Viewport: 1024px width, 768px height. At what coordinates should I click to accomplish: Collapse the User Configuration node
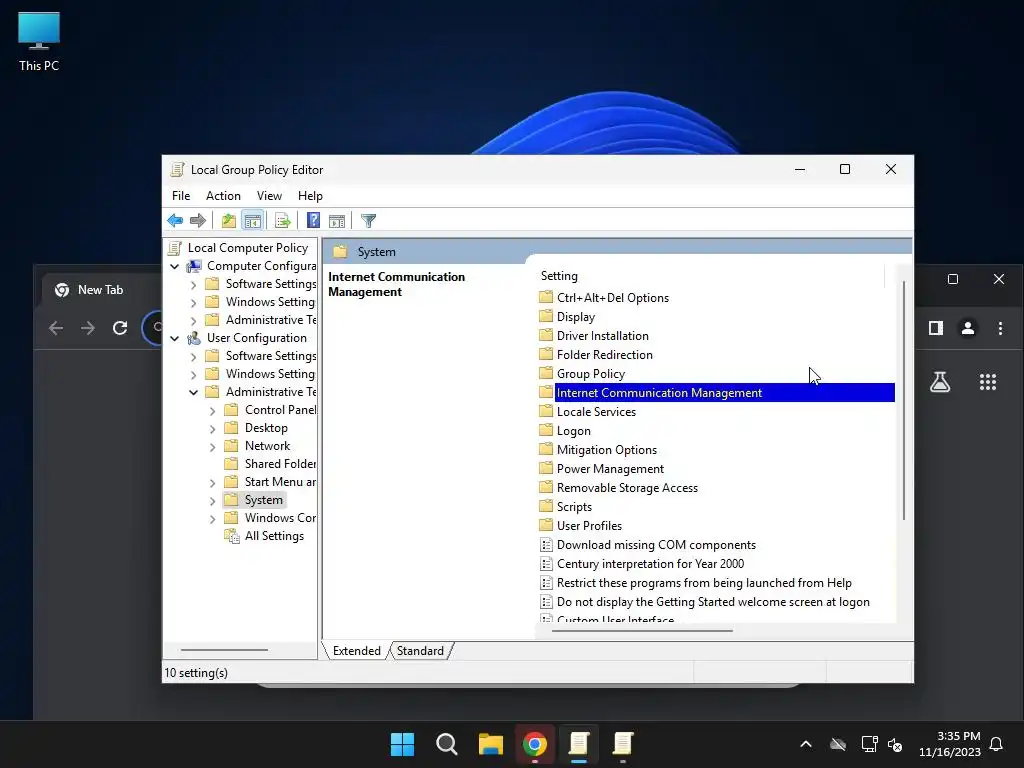[174, 338]
